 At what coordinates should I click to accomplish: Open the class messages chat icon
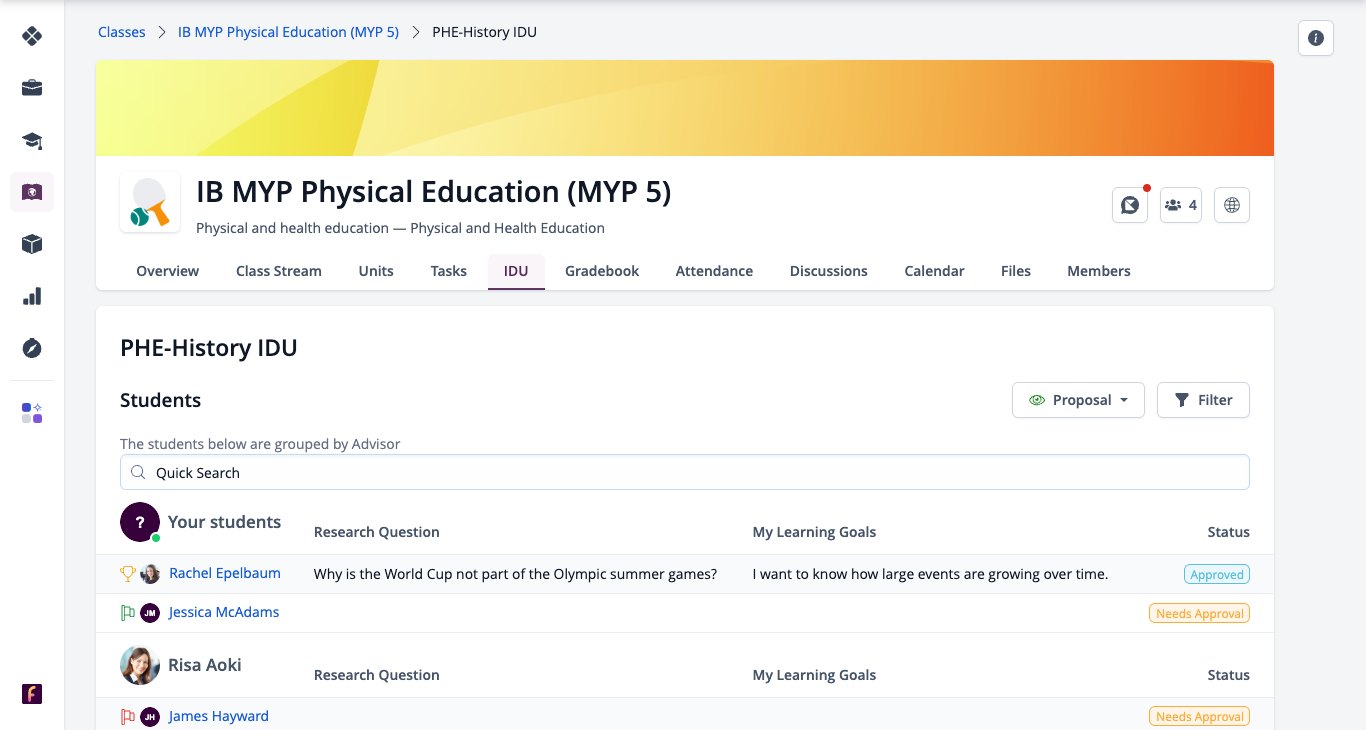click(1130, 205)
